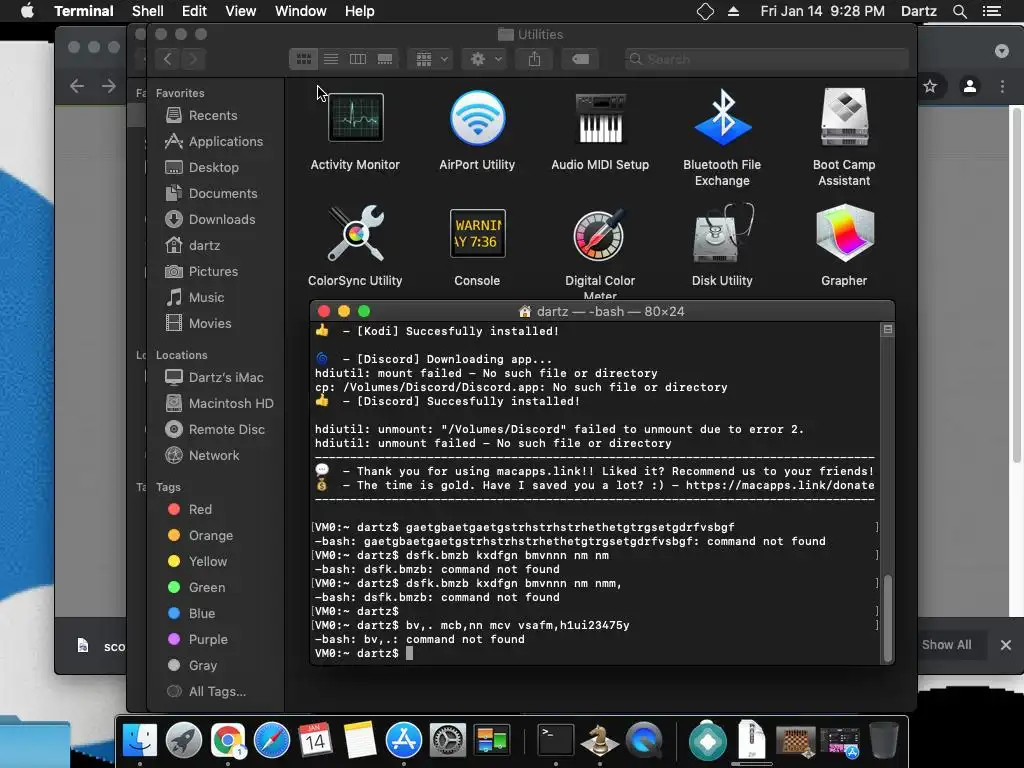Open Calendar from the Dock
This screenshot has height=768, width=1024.
(x=315, y=741)
